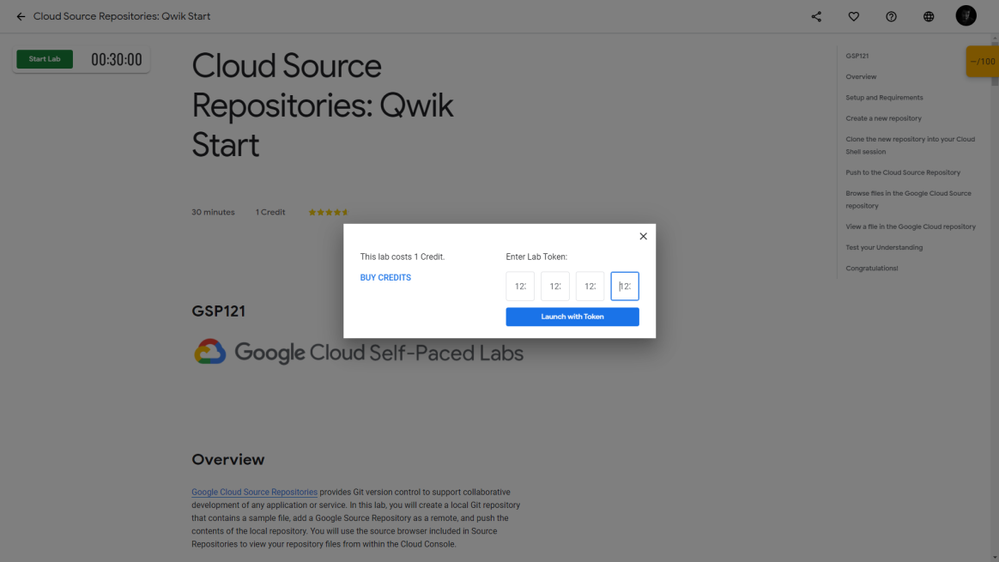Image resolution: width=999 pixels, height=562 pixels.
Task: Click the star rating of the lab
Action: 328,212
